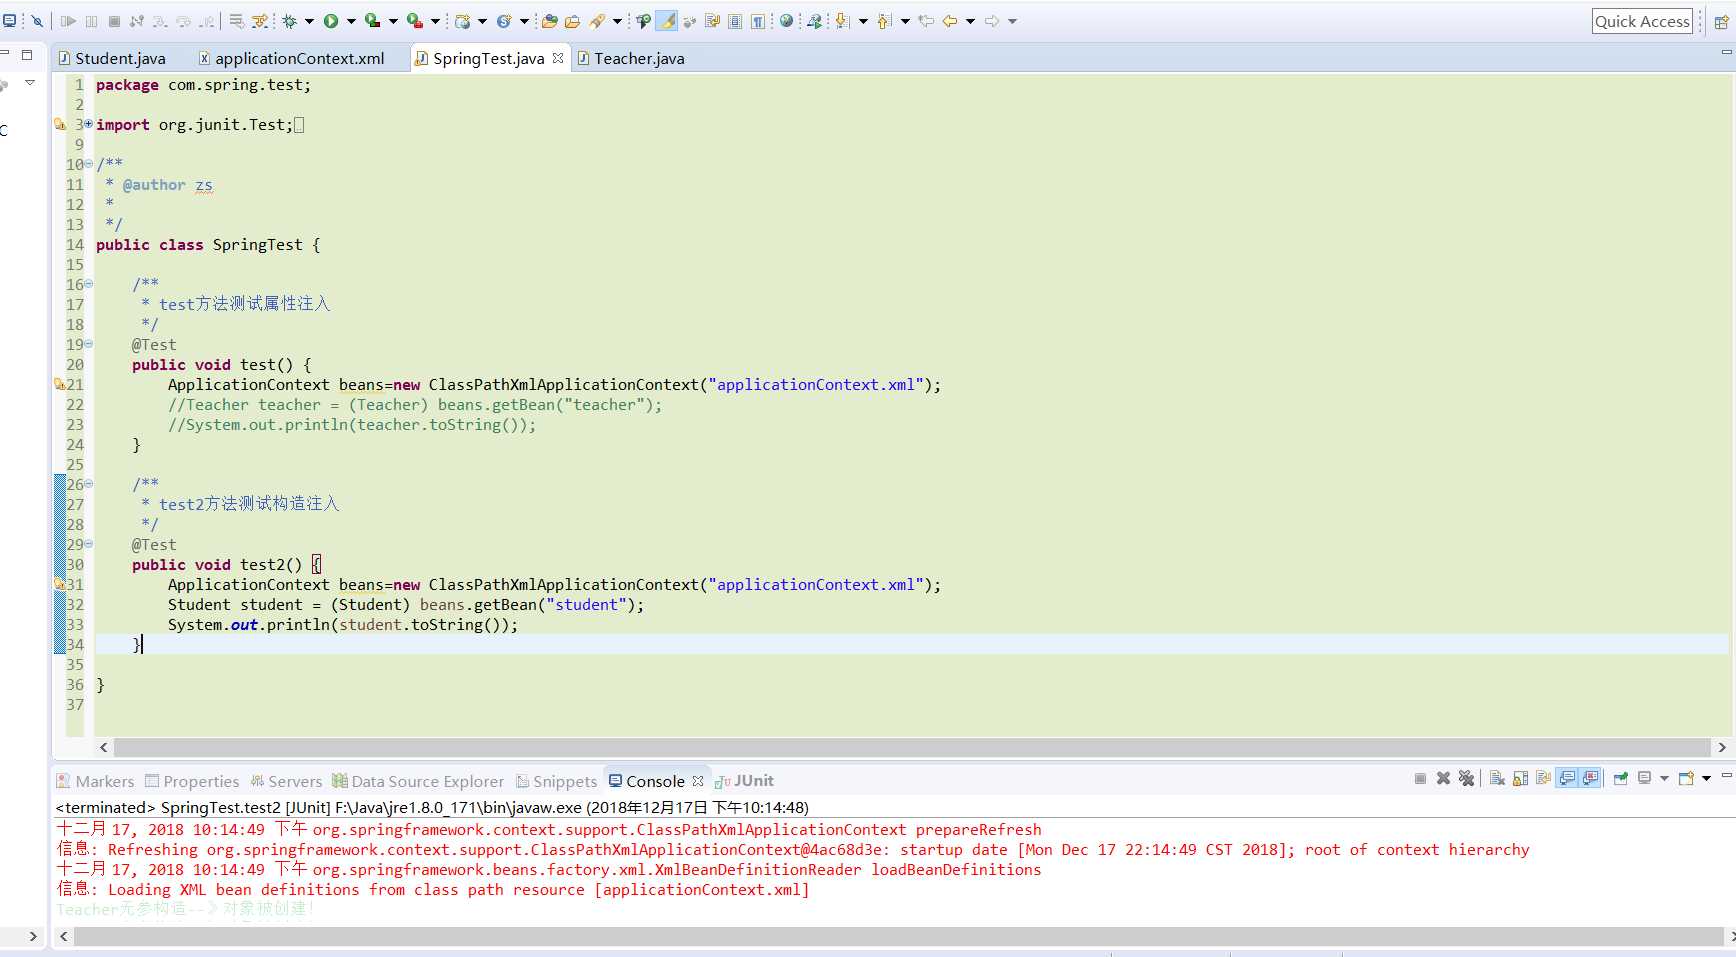Click the Open Task folder icon

point(572,21)
